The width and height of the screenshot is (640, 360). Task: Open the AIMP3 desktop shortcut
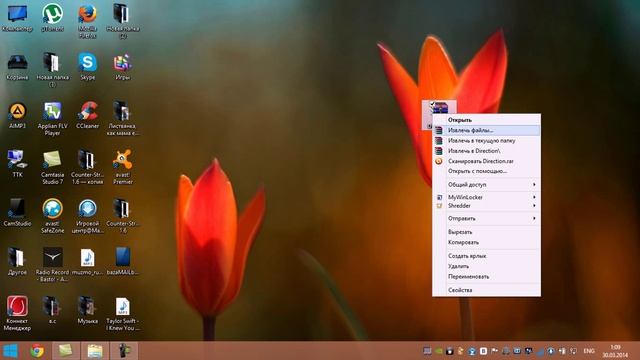(x=17, y=115)
